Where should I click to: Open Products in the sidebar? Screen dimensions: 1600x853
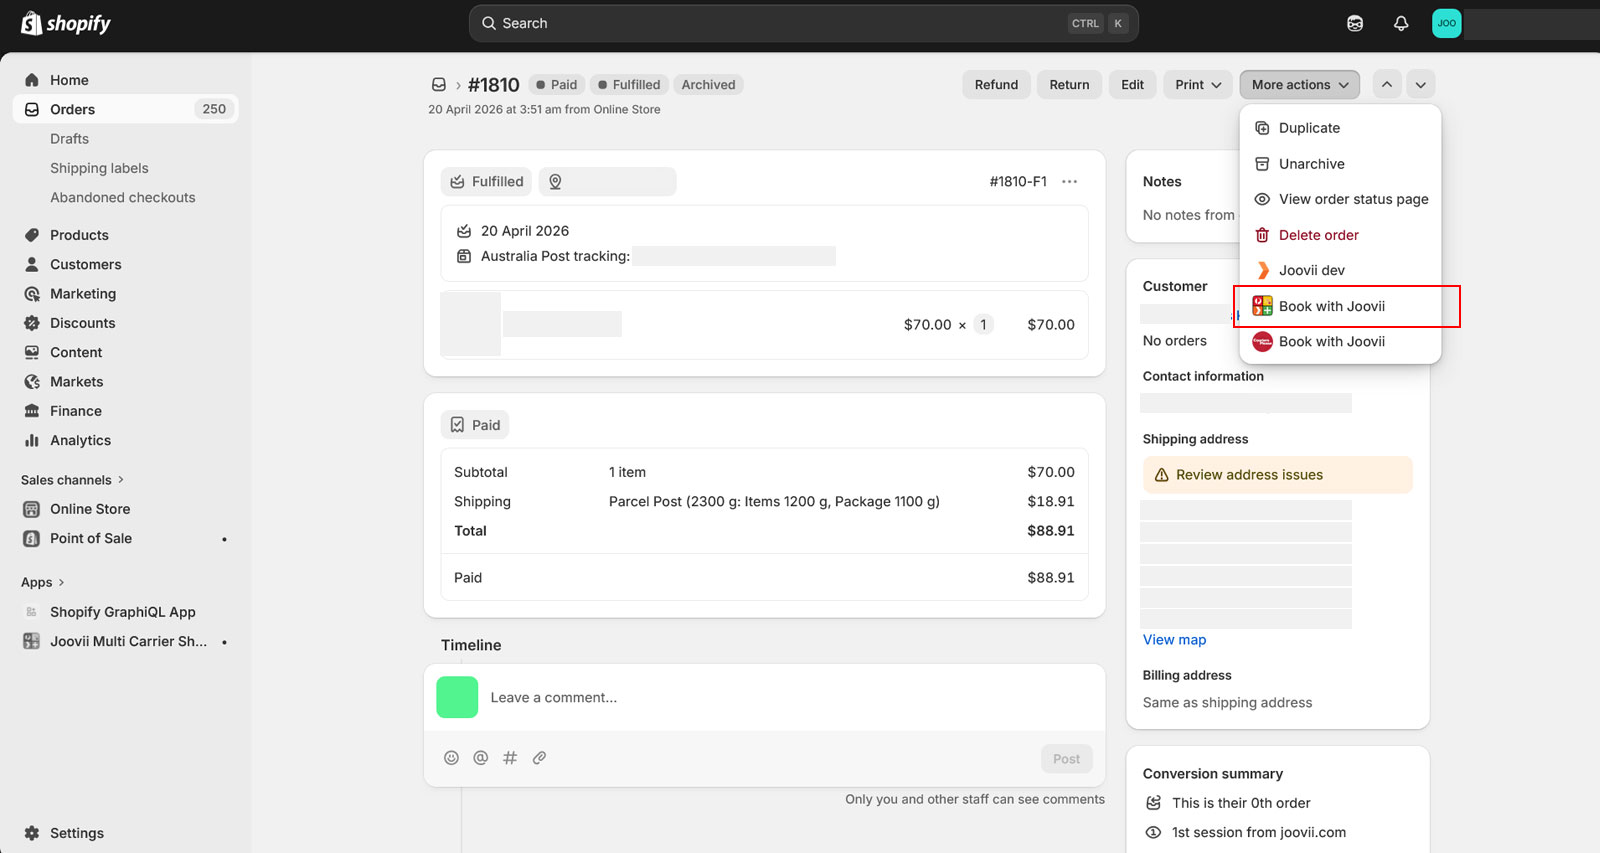[x=125, y=235]
